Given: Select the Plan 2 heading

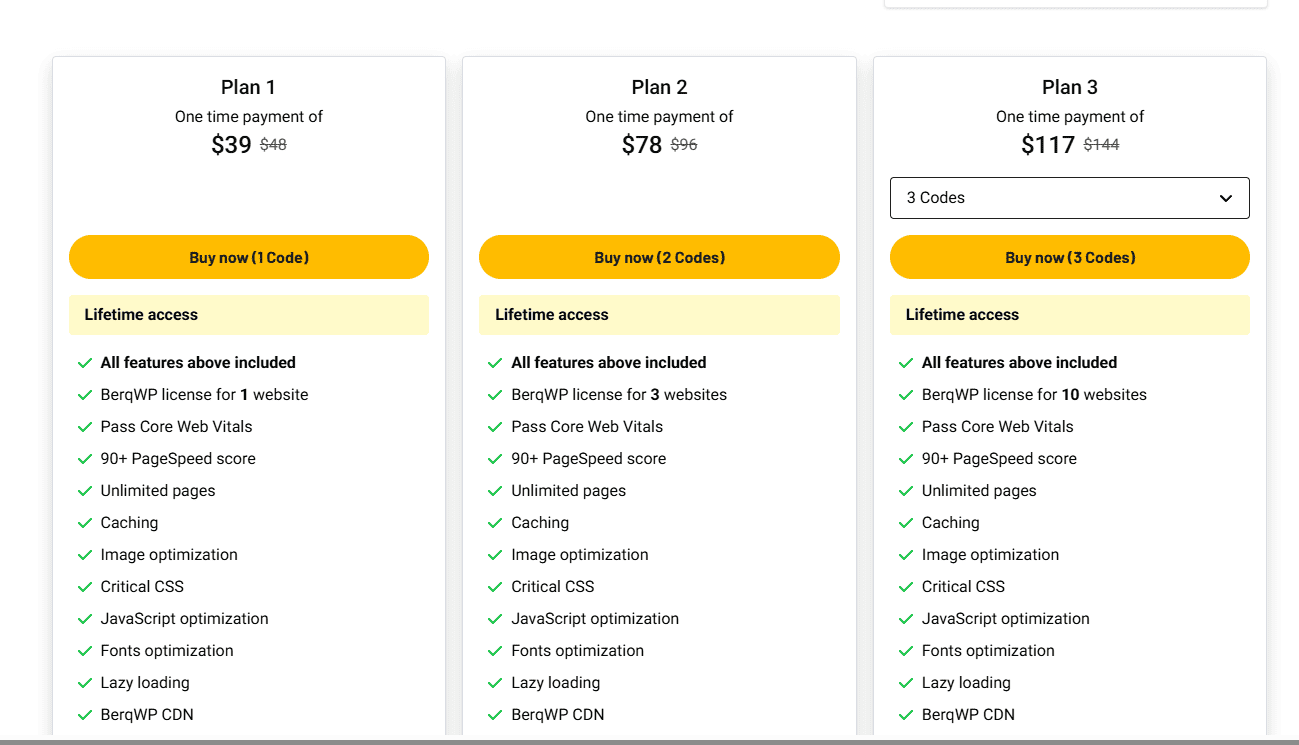Looking at the screenshot, I should 659,87.
